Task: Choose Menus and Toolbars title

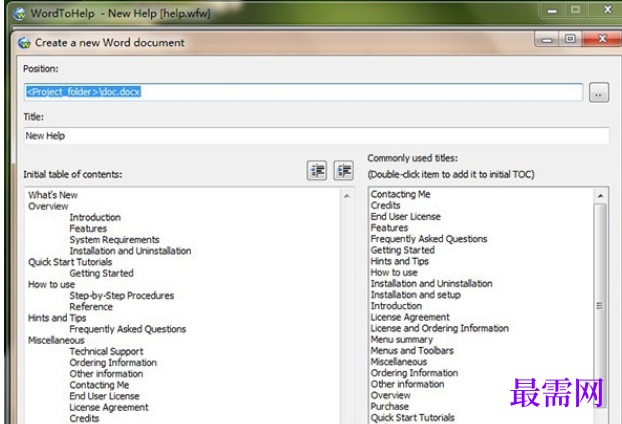Action: 412,351
